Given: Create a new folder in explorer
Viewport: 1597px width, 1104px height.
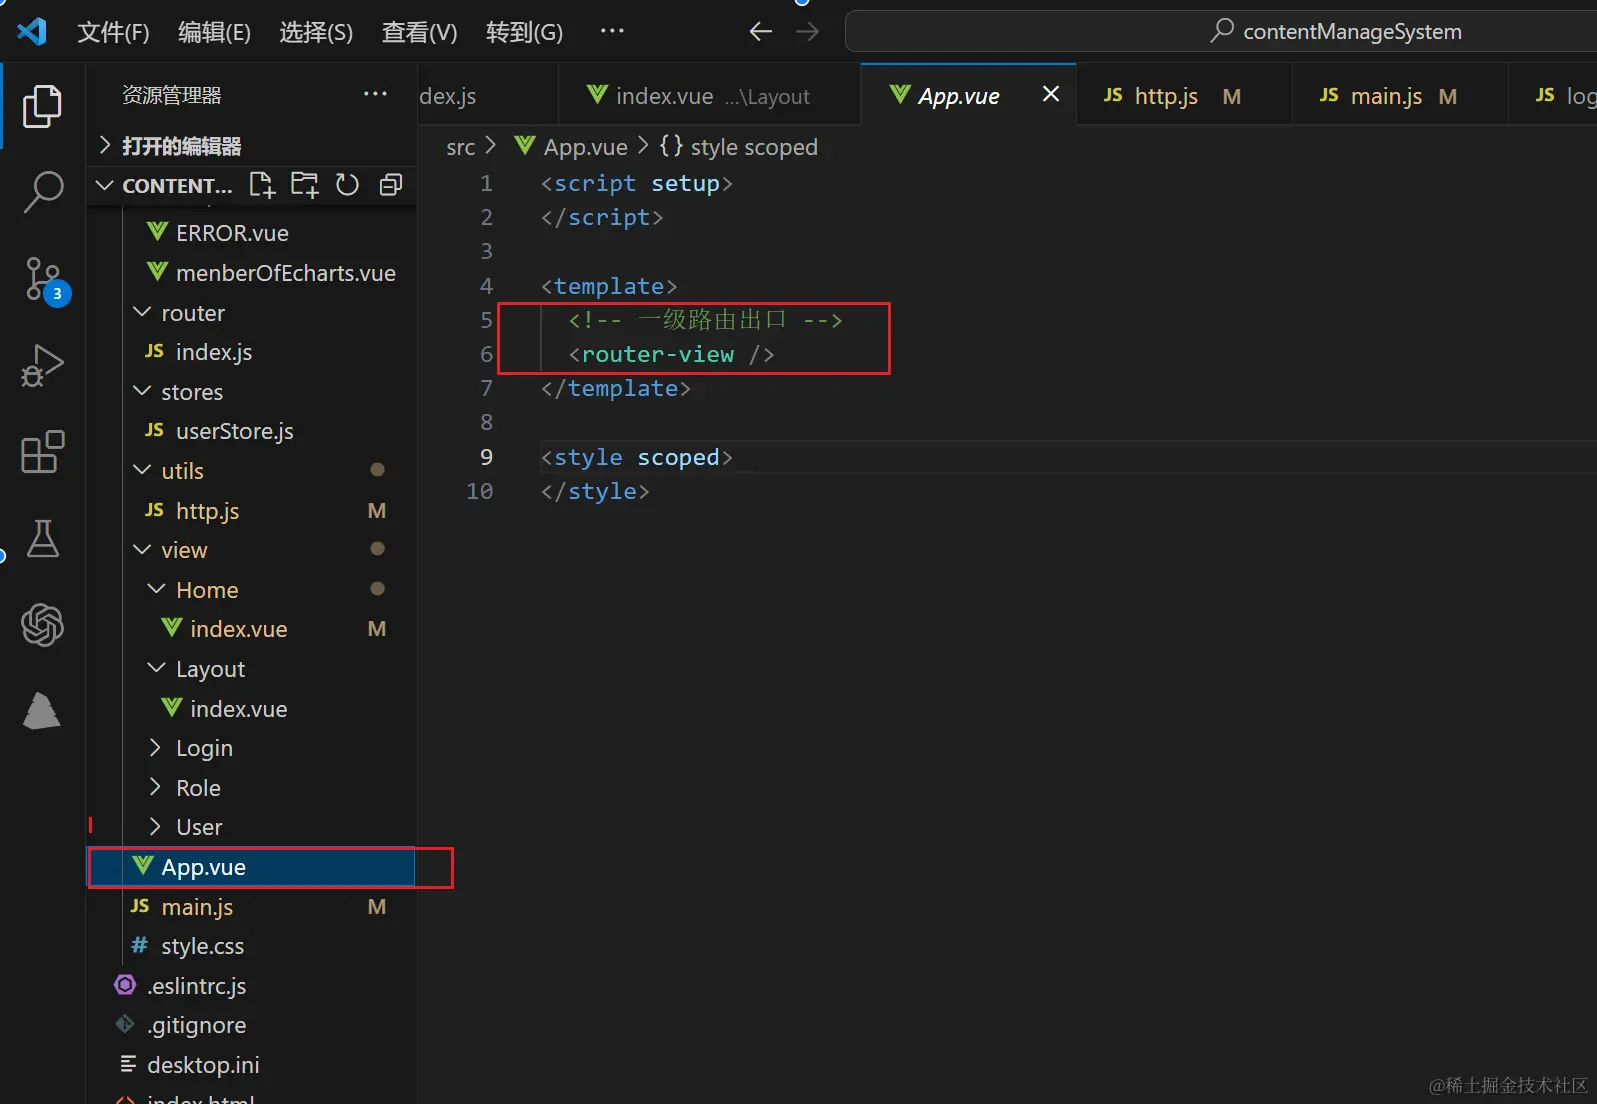Looking at the screenshot, I should click(x=304, y=185).
